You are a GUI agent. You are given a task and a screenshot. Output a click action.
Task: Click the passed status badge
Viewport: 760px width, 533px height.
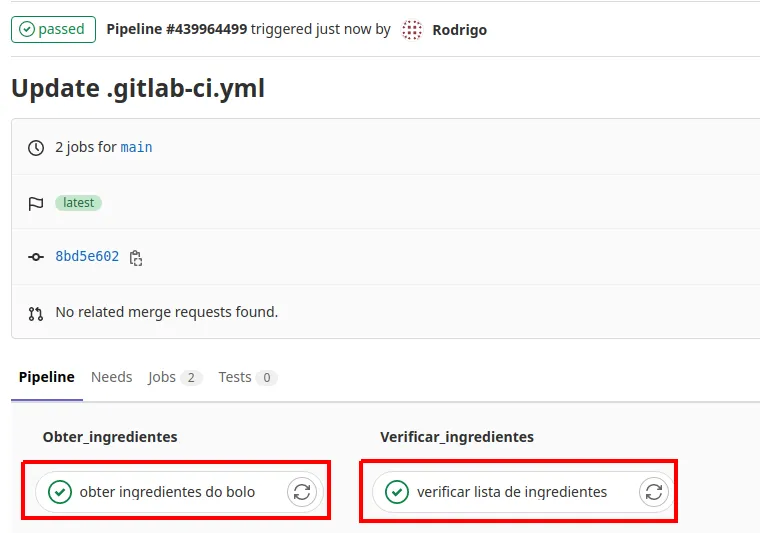(53, 30)
